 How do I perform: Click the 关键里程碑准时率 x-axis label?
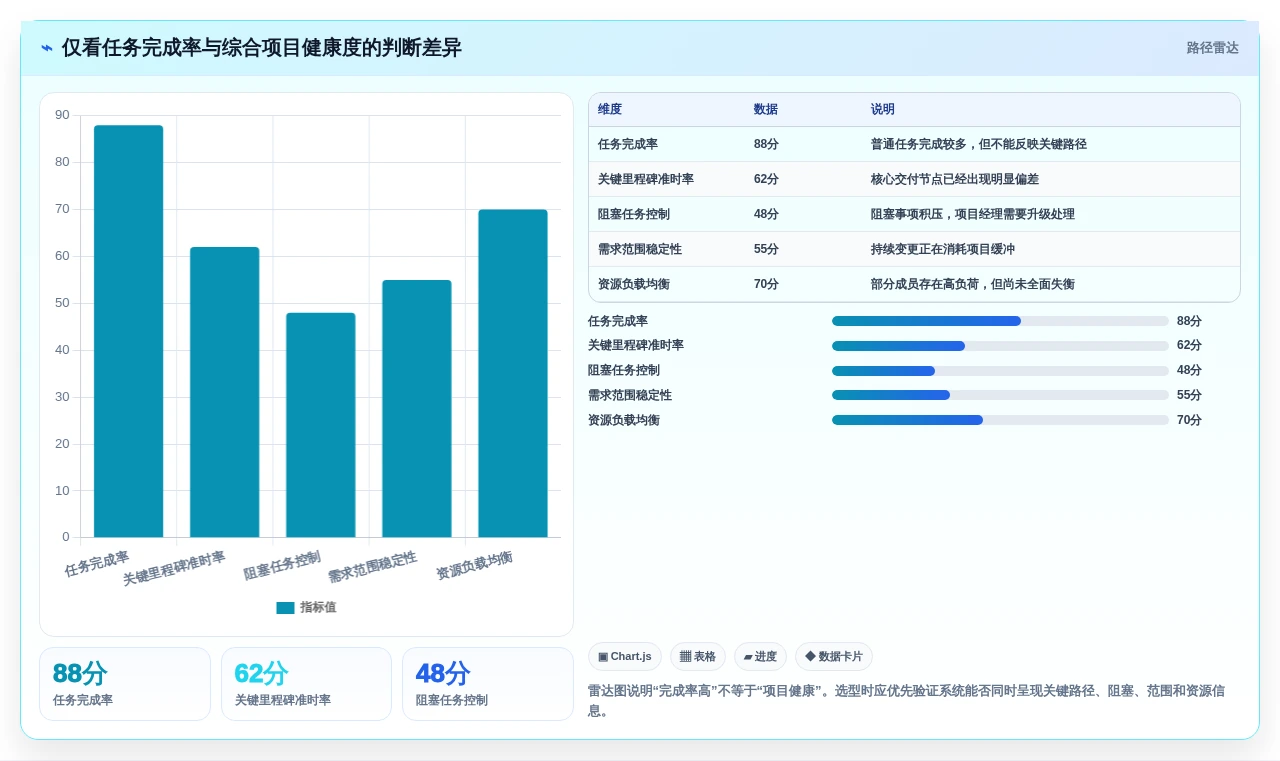click(174, 568)
